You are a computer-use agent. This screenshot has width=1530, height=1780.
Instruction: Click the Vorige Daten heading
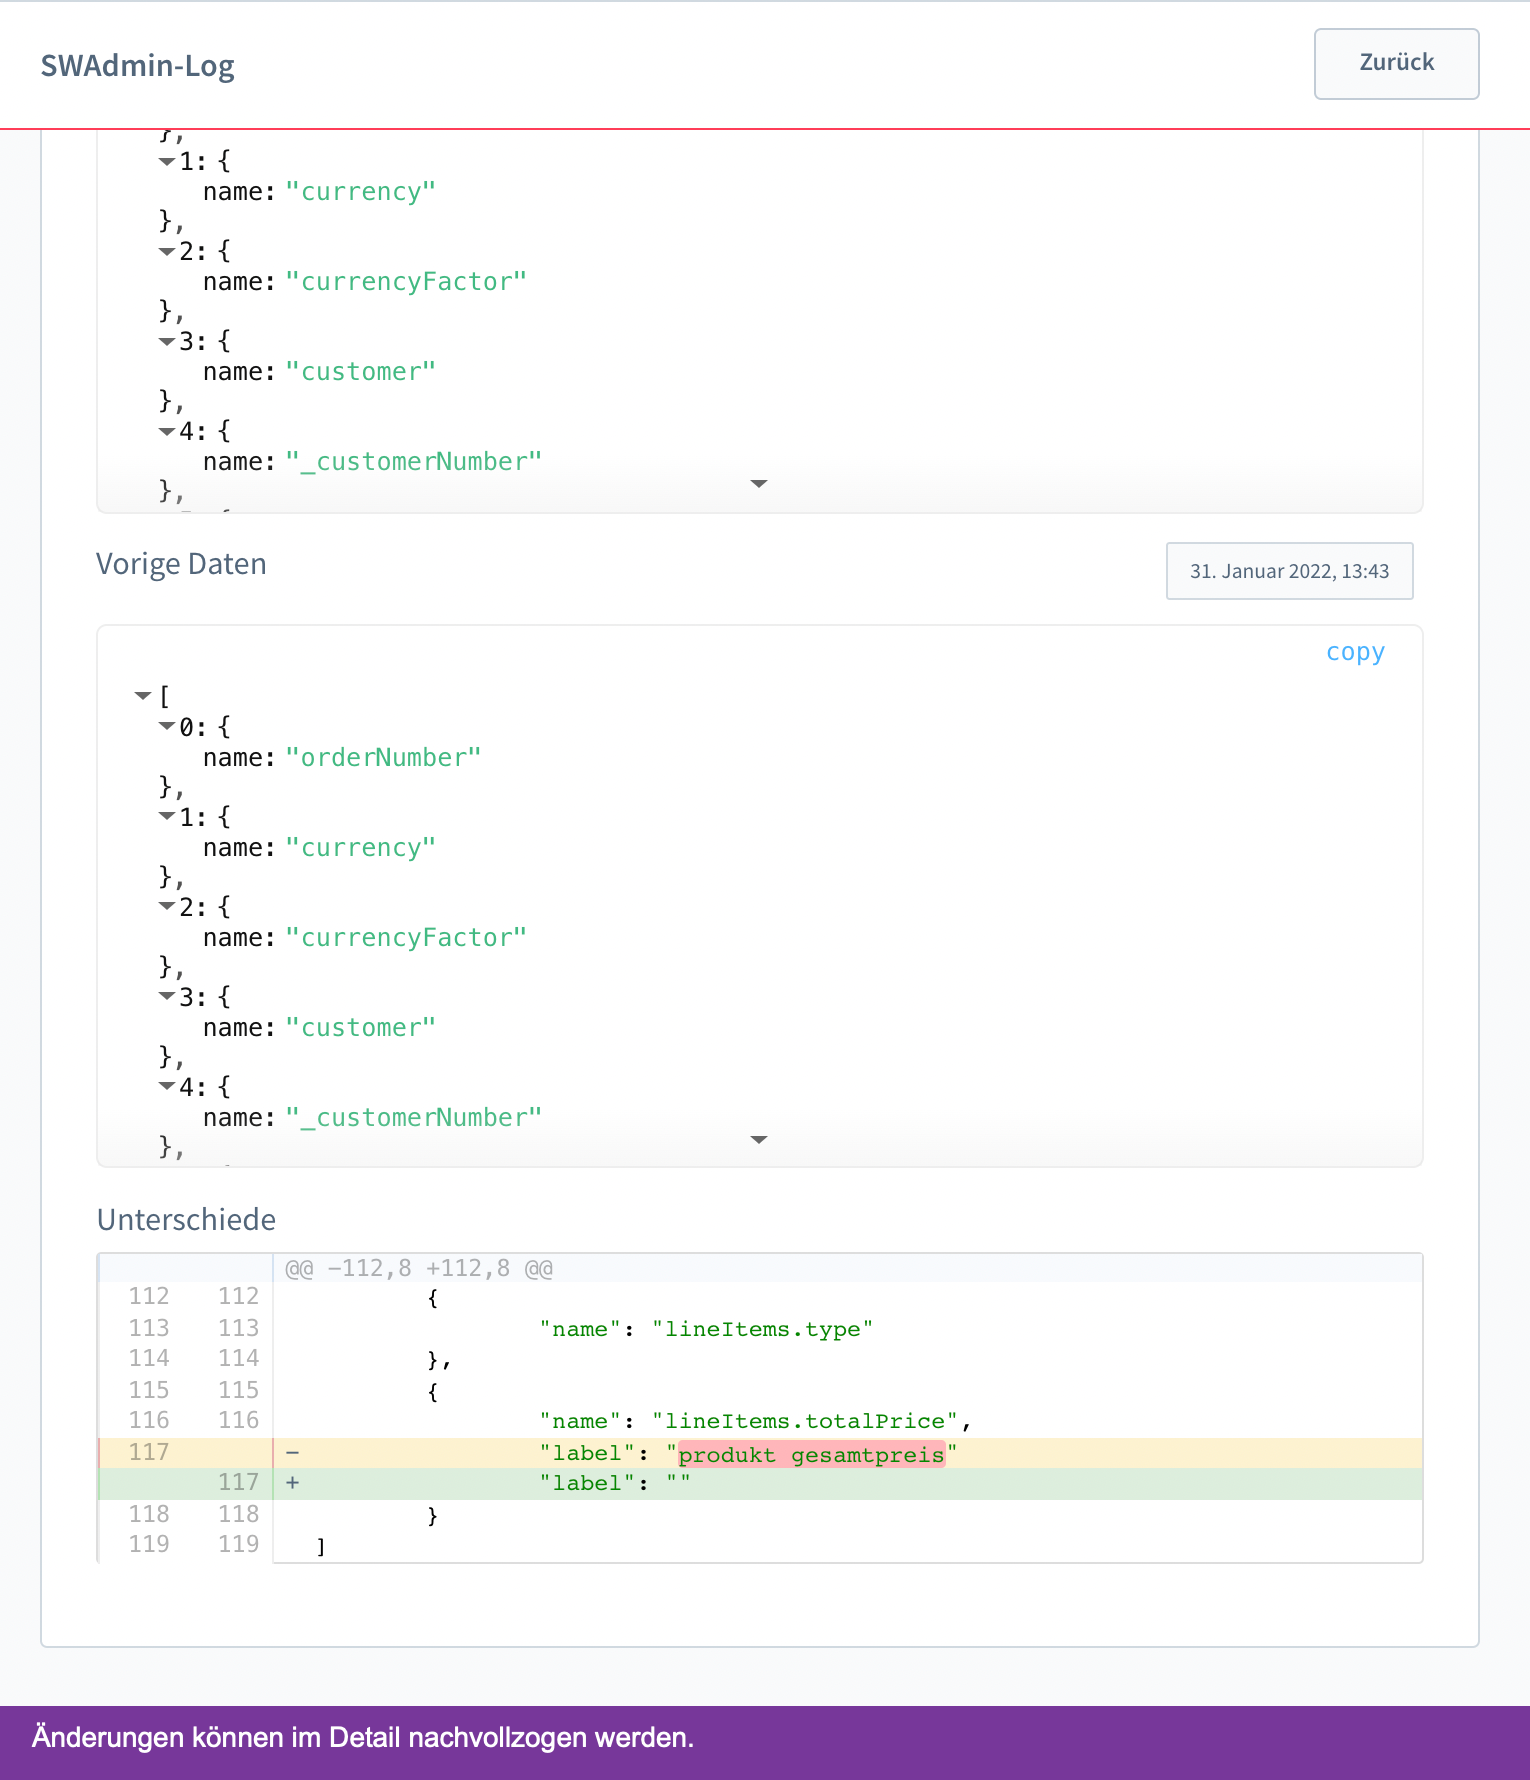[181, 564]
